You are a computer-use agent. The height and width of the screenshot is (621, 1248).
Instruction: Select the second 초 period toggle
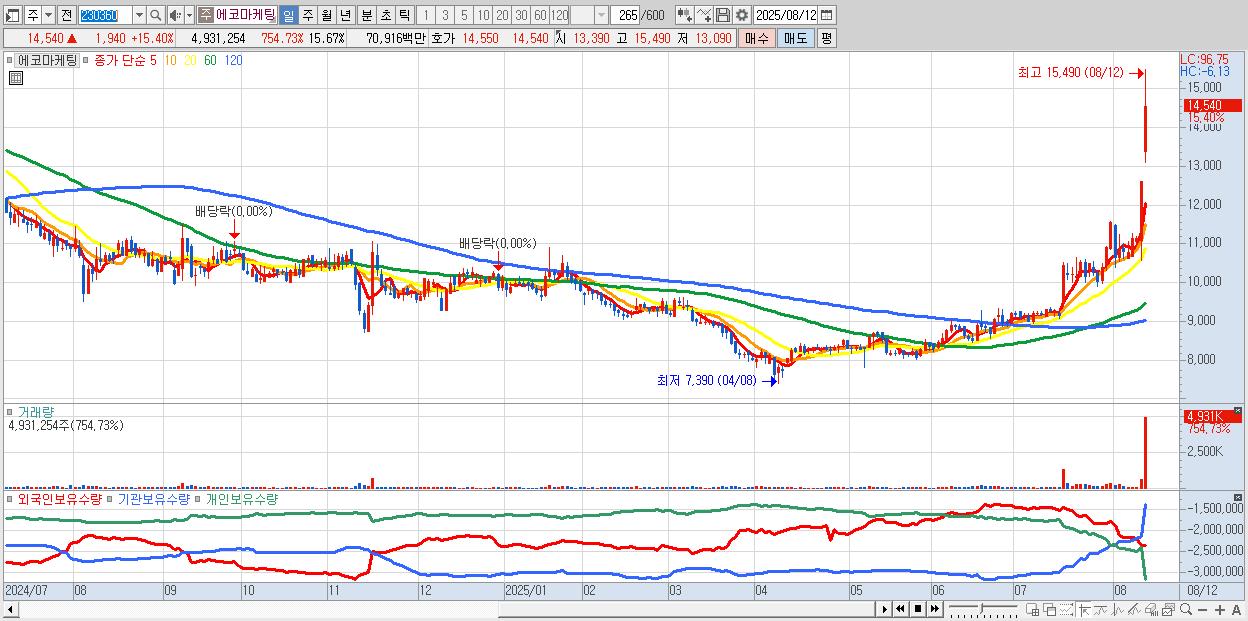pyautogui.click(x=385, y=15)
